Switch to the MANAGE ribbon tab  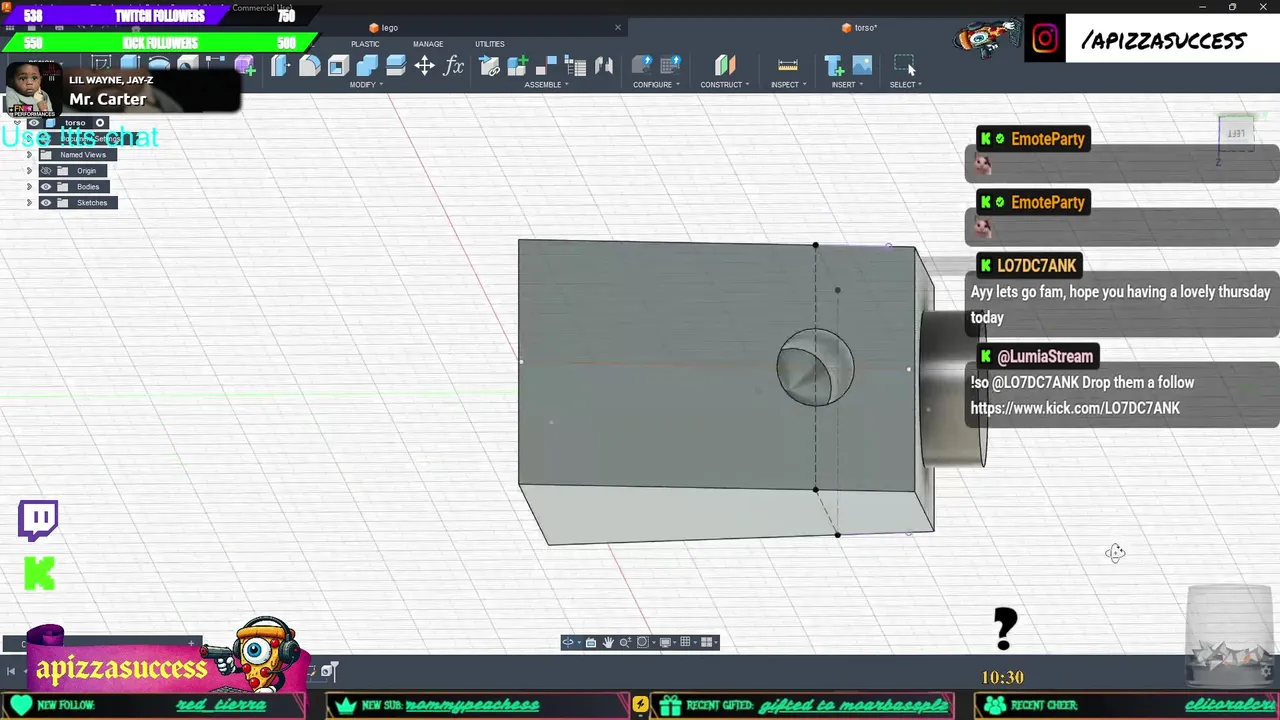[x=428, y=44]
